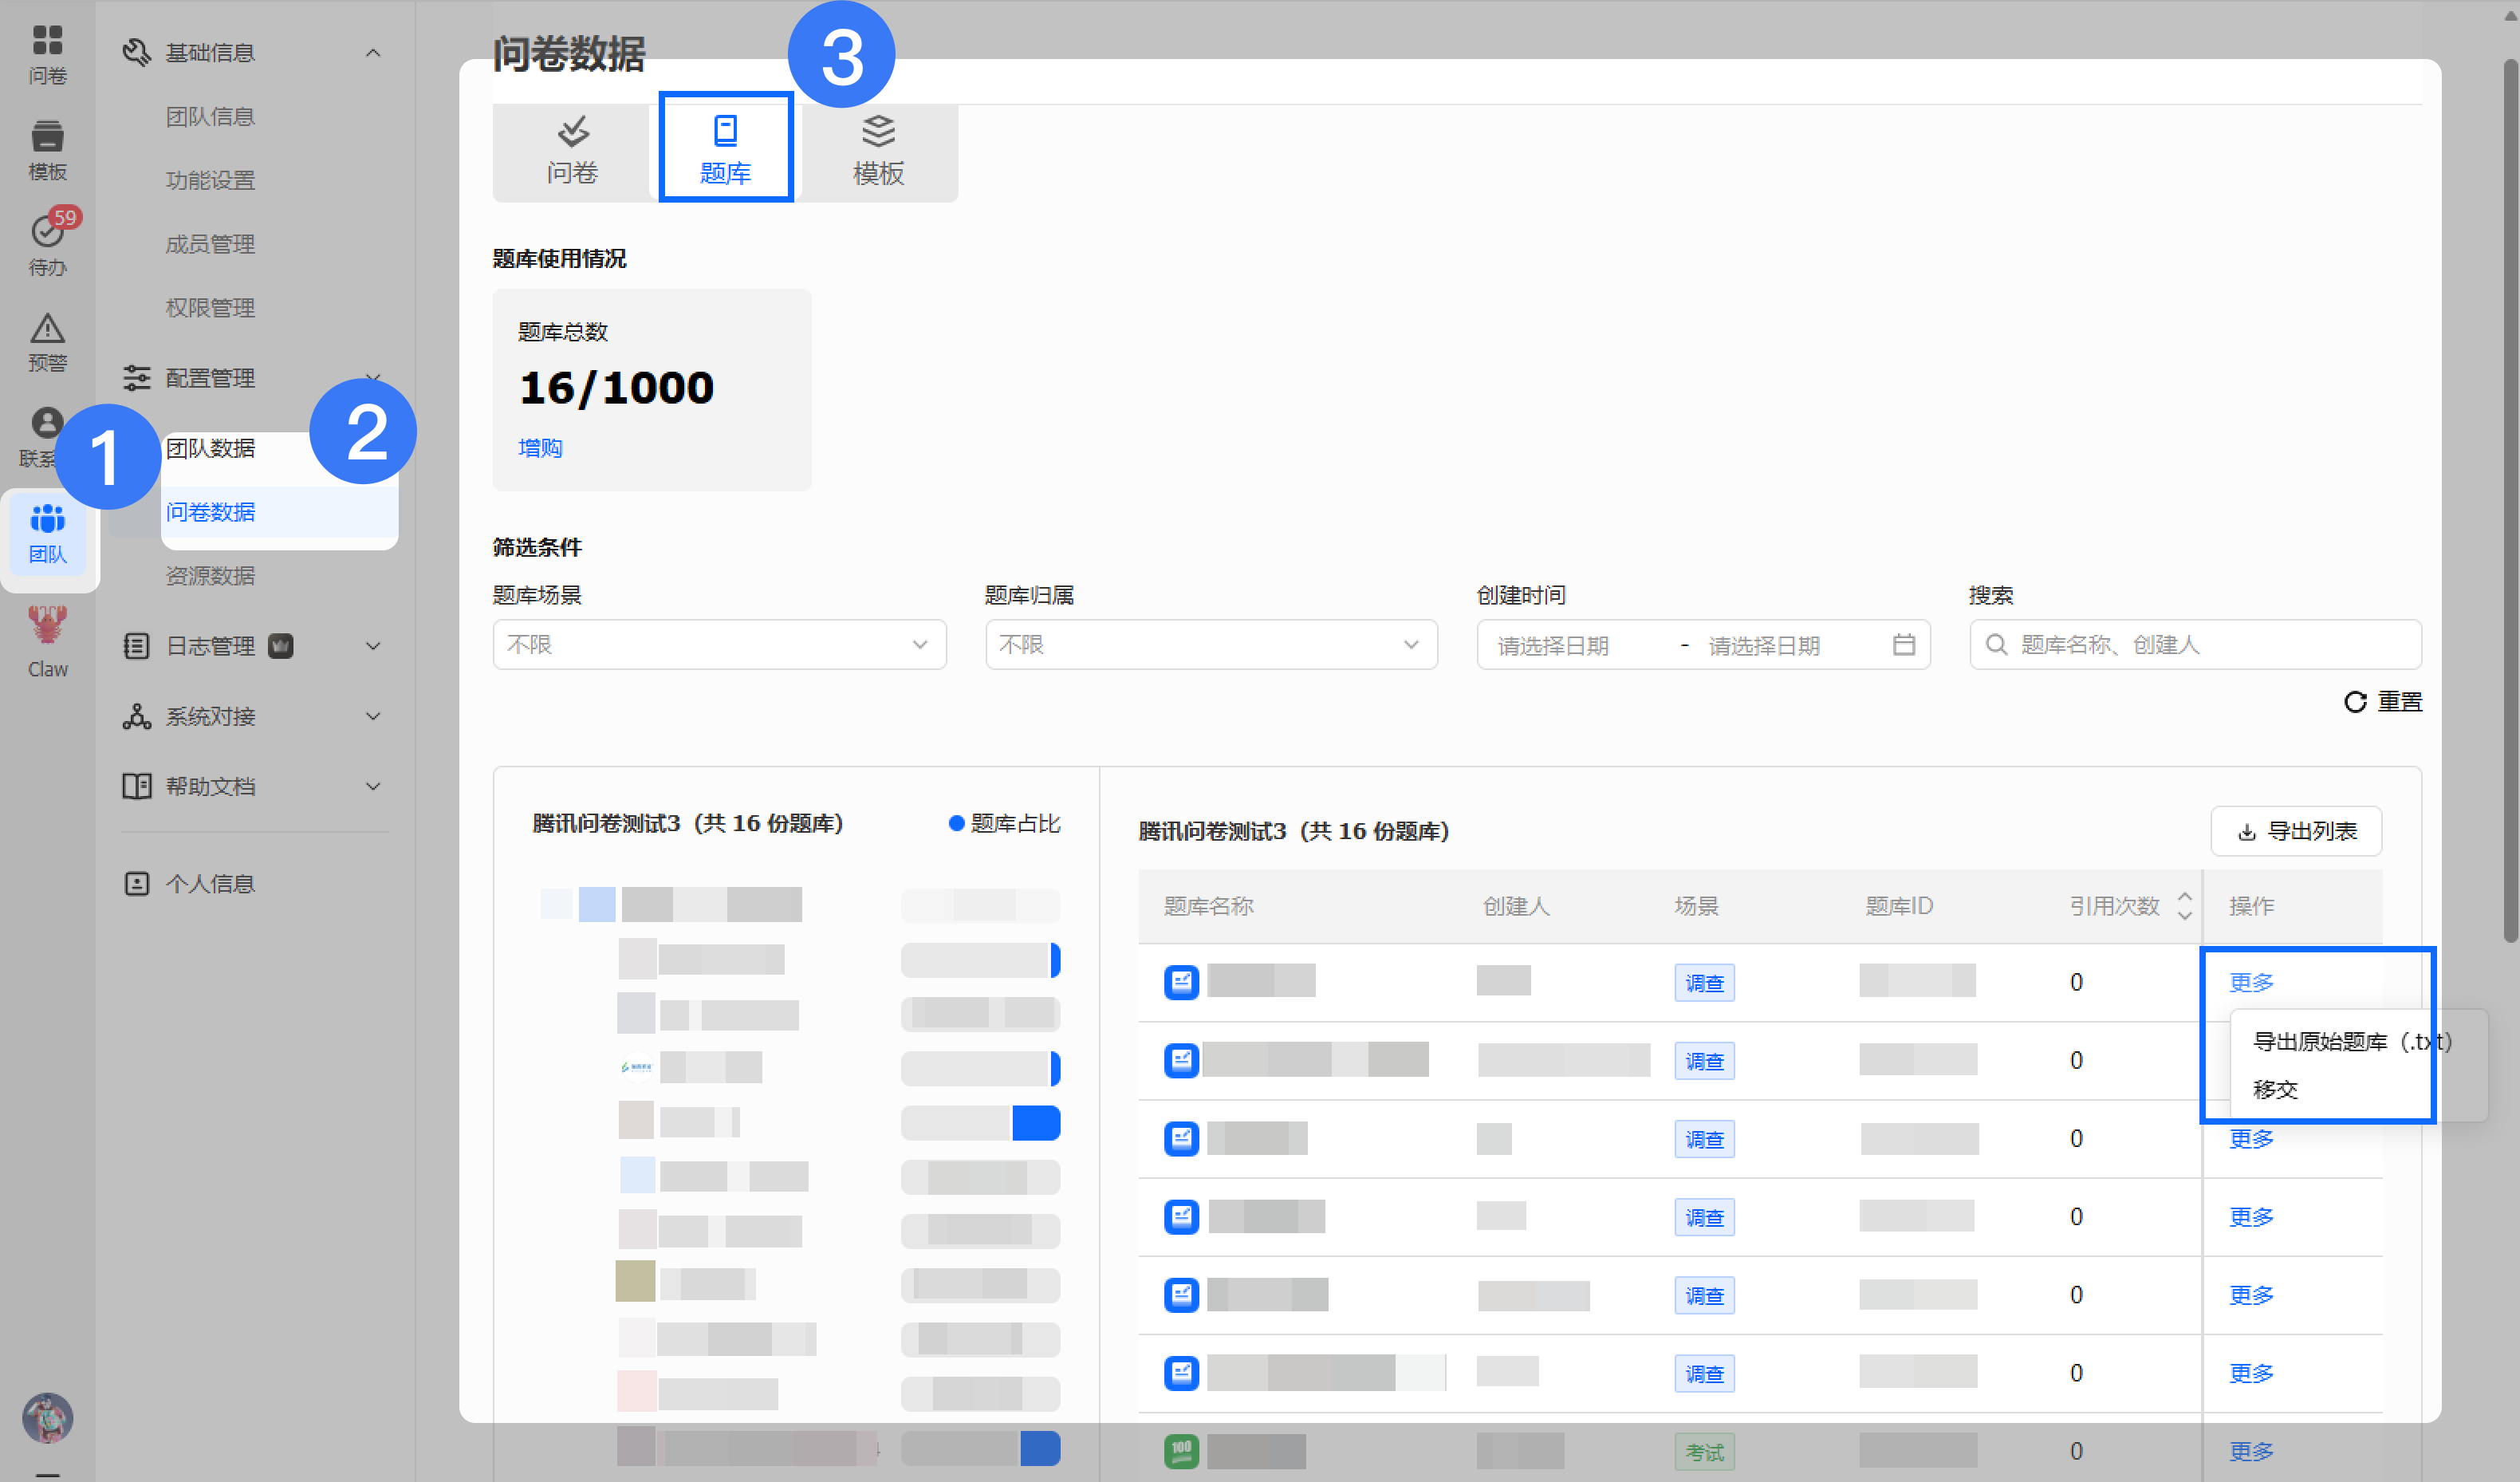Click the calendar icon in 创建时间 field
Viewport: 2520px width, 1482px height.
[x=1903, y=645]
